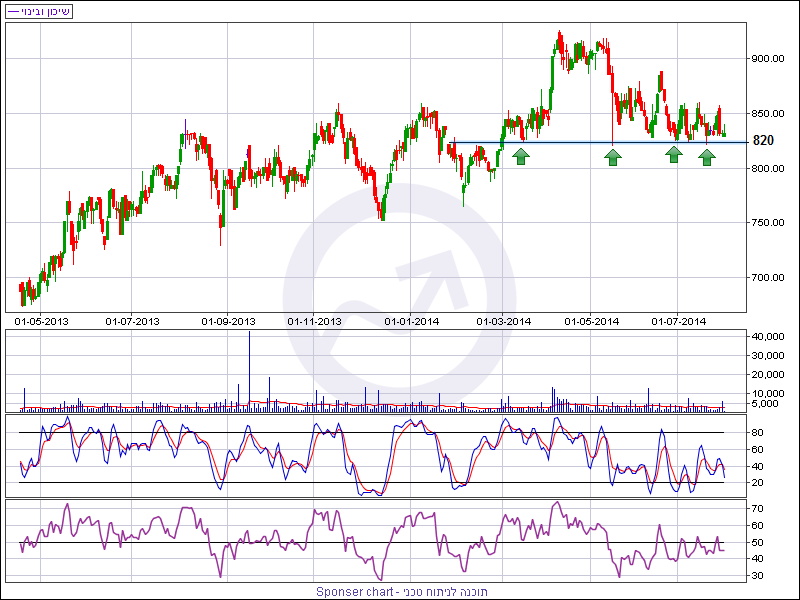Click the 01-05-2013 date label
Viewport: 800px width, 600px height.
(x=41, y=321)
